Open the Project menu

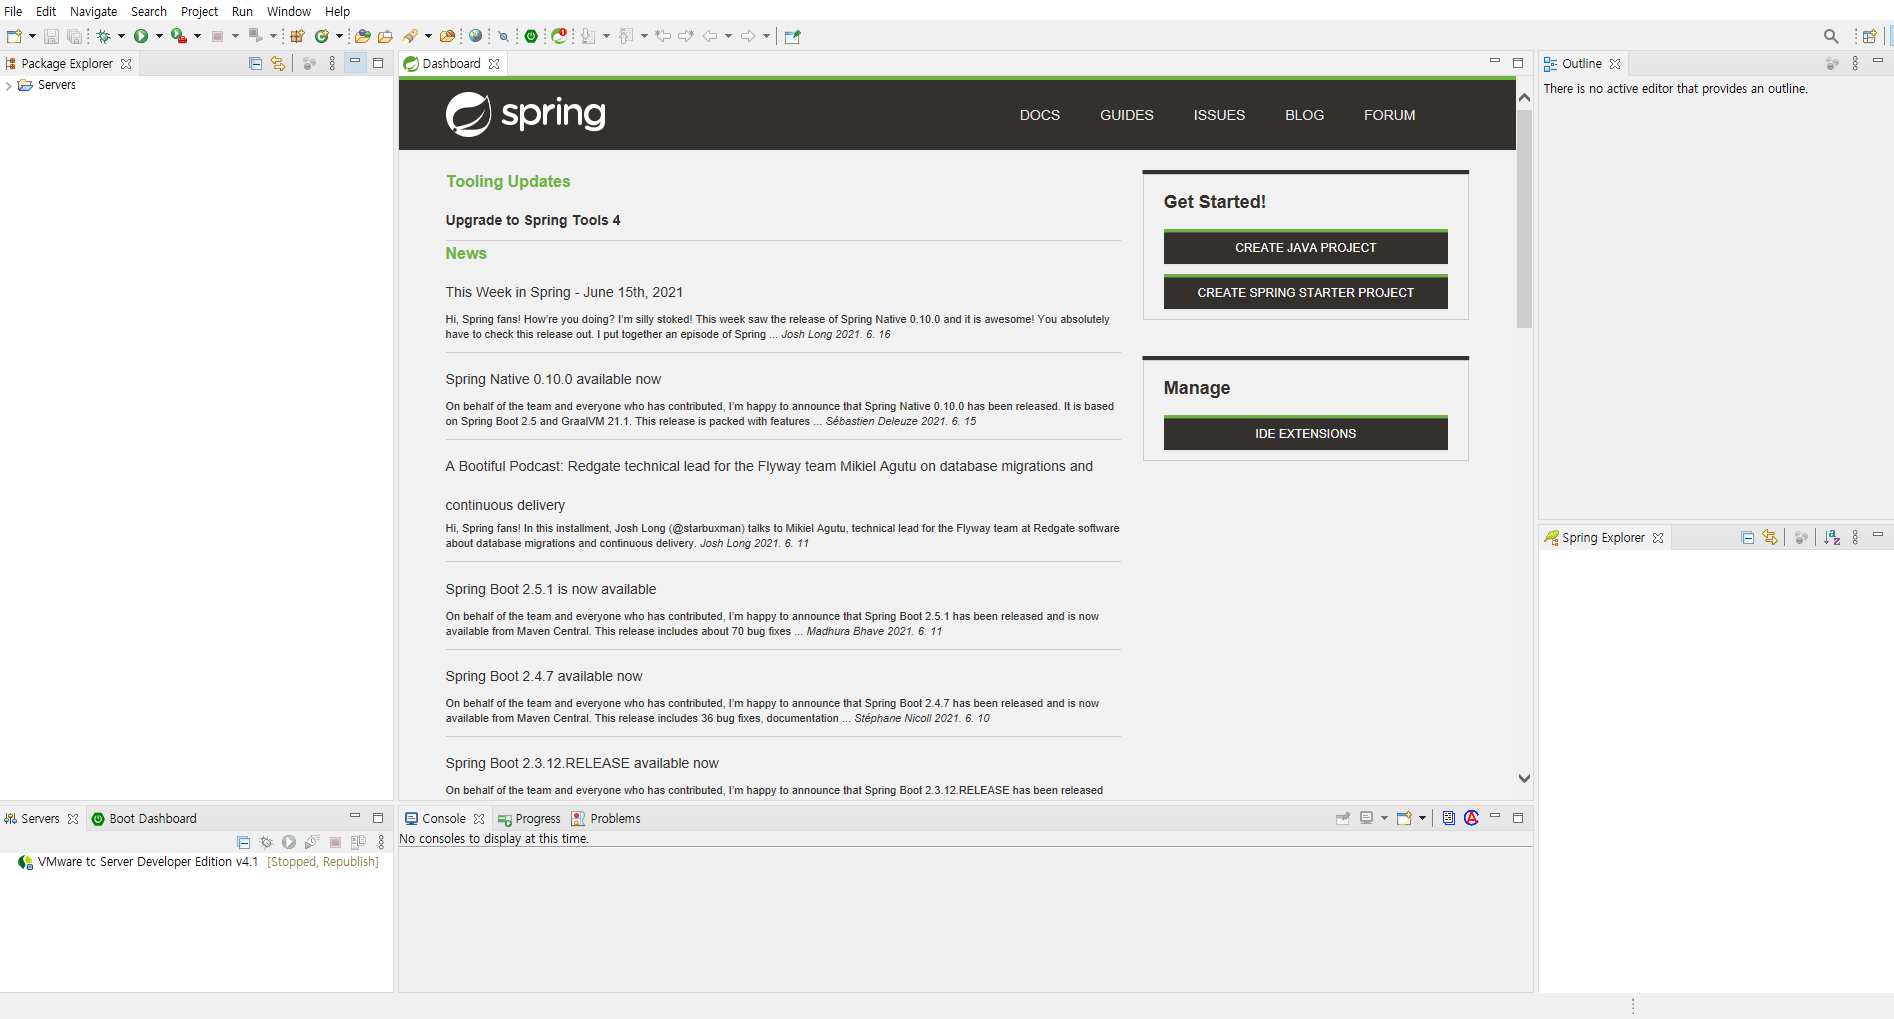click(199, 11)
